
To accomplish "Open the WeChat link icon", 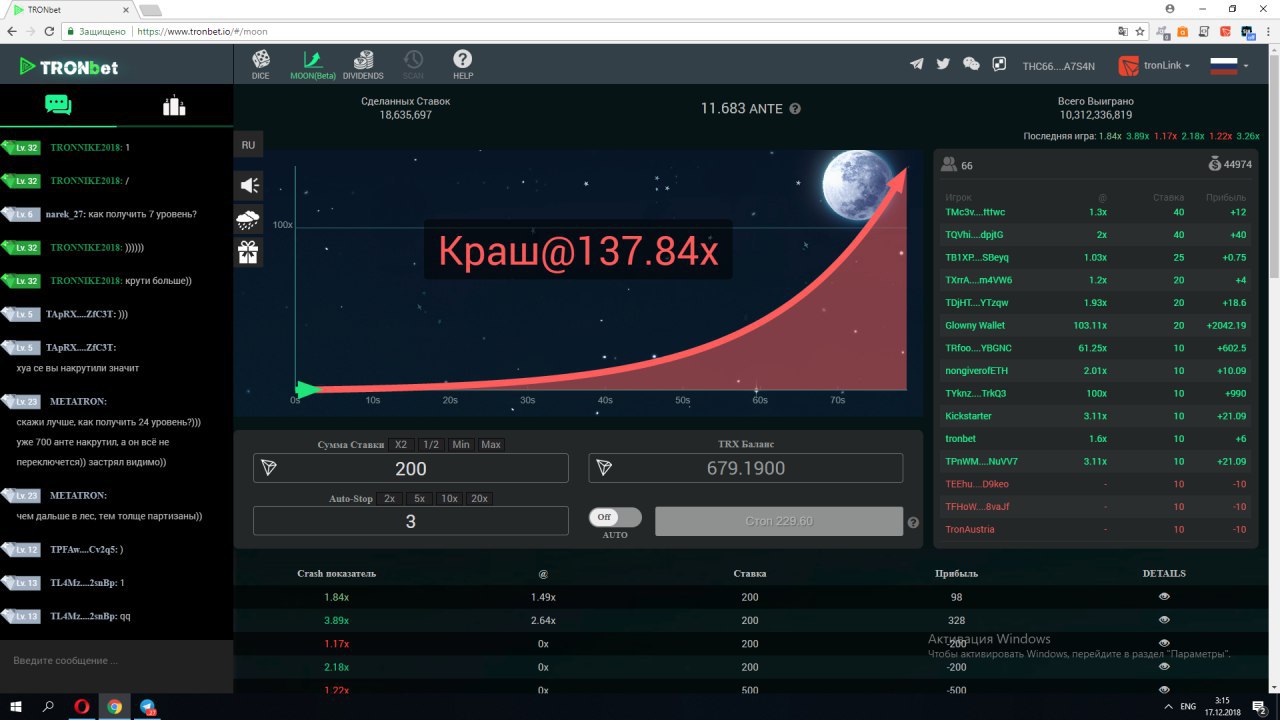I will click(x=971, y=65).
